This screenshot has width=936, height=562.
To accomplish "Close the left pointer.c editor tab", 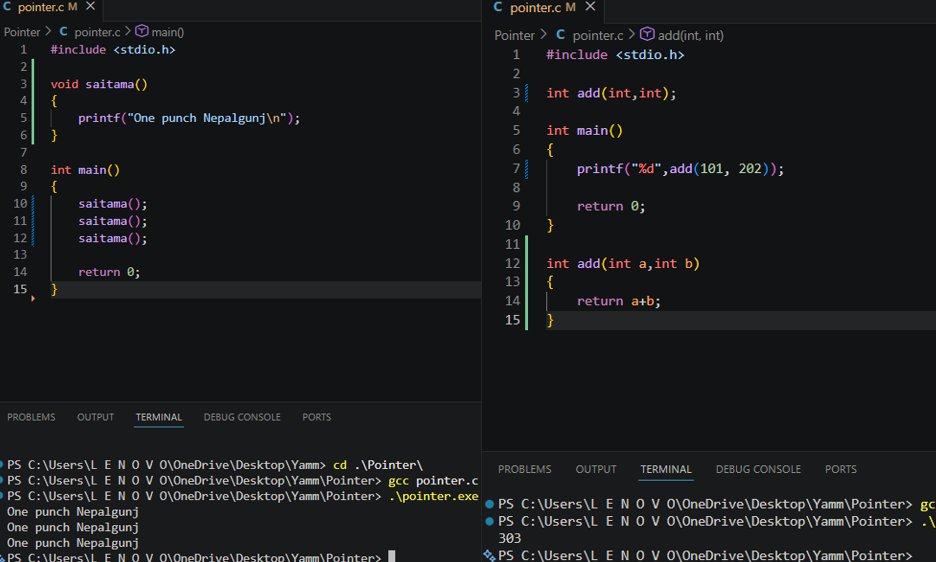I will point(90,6).
